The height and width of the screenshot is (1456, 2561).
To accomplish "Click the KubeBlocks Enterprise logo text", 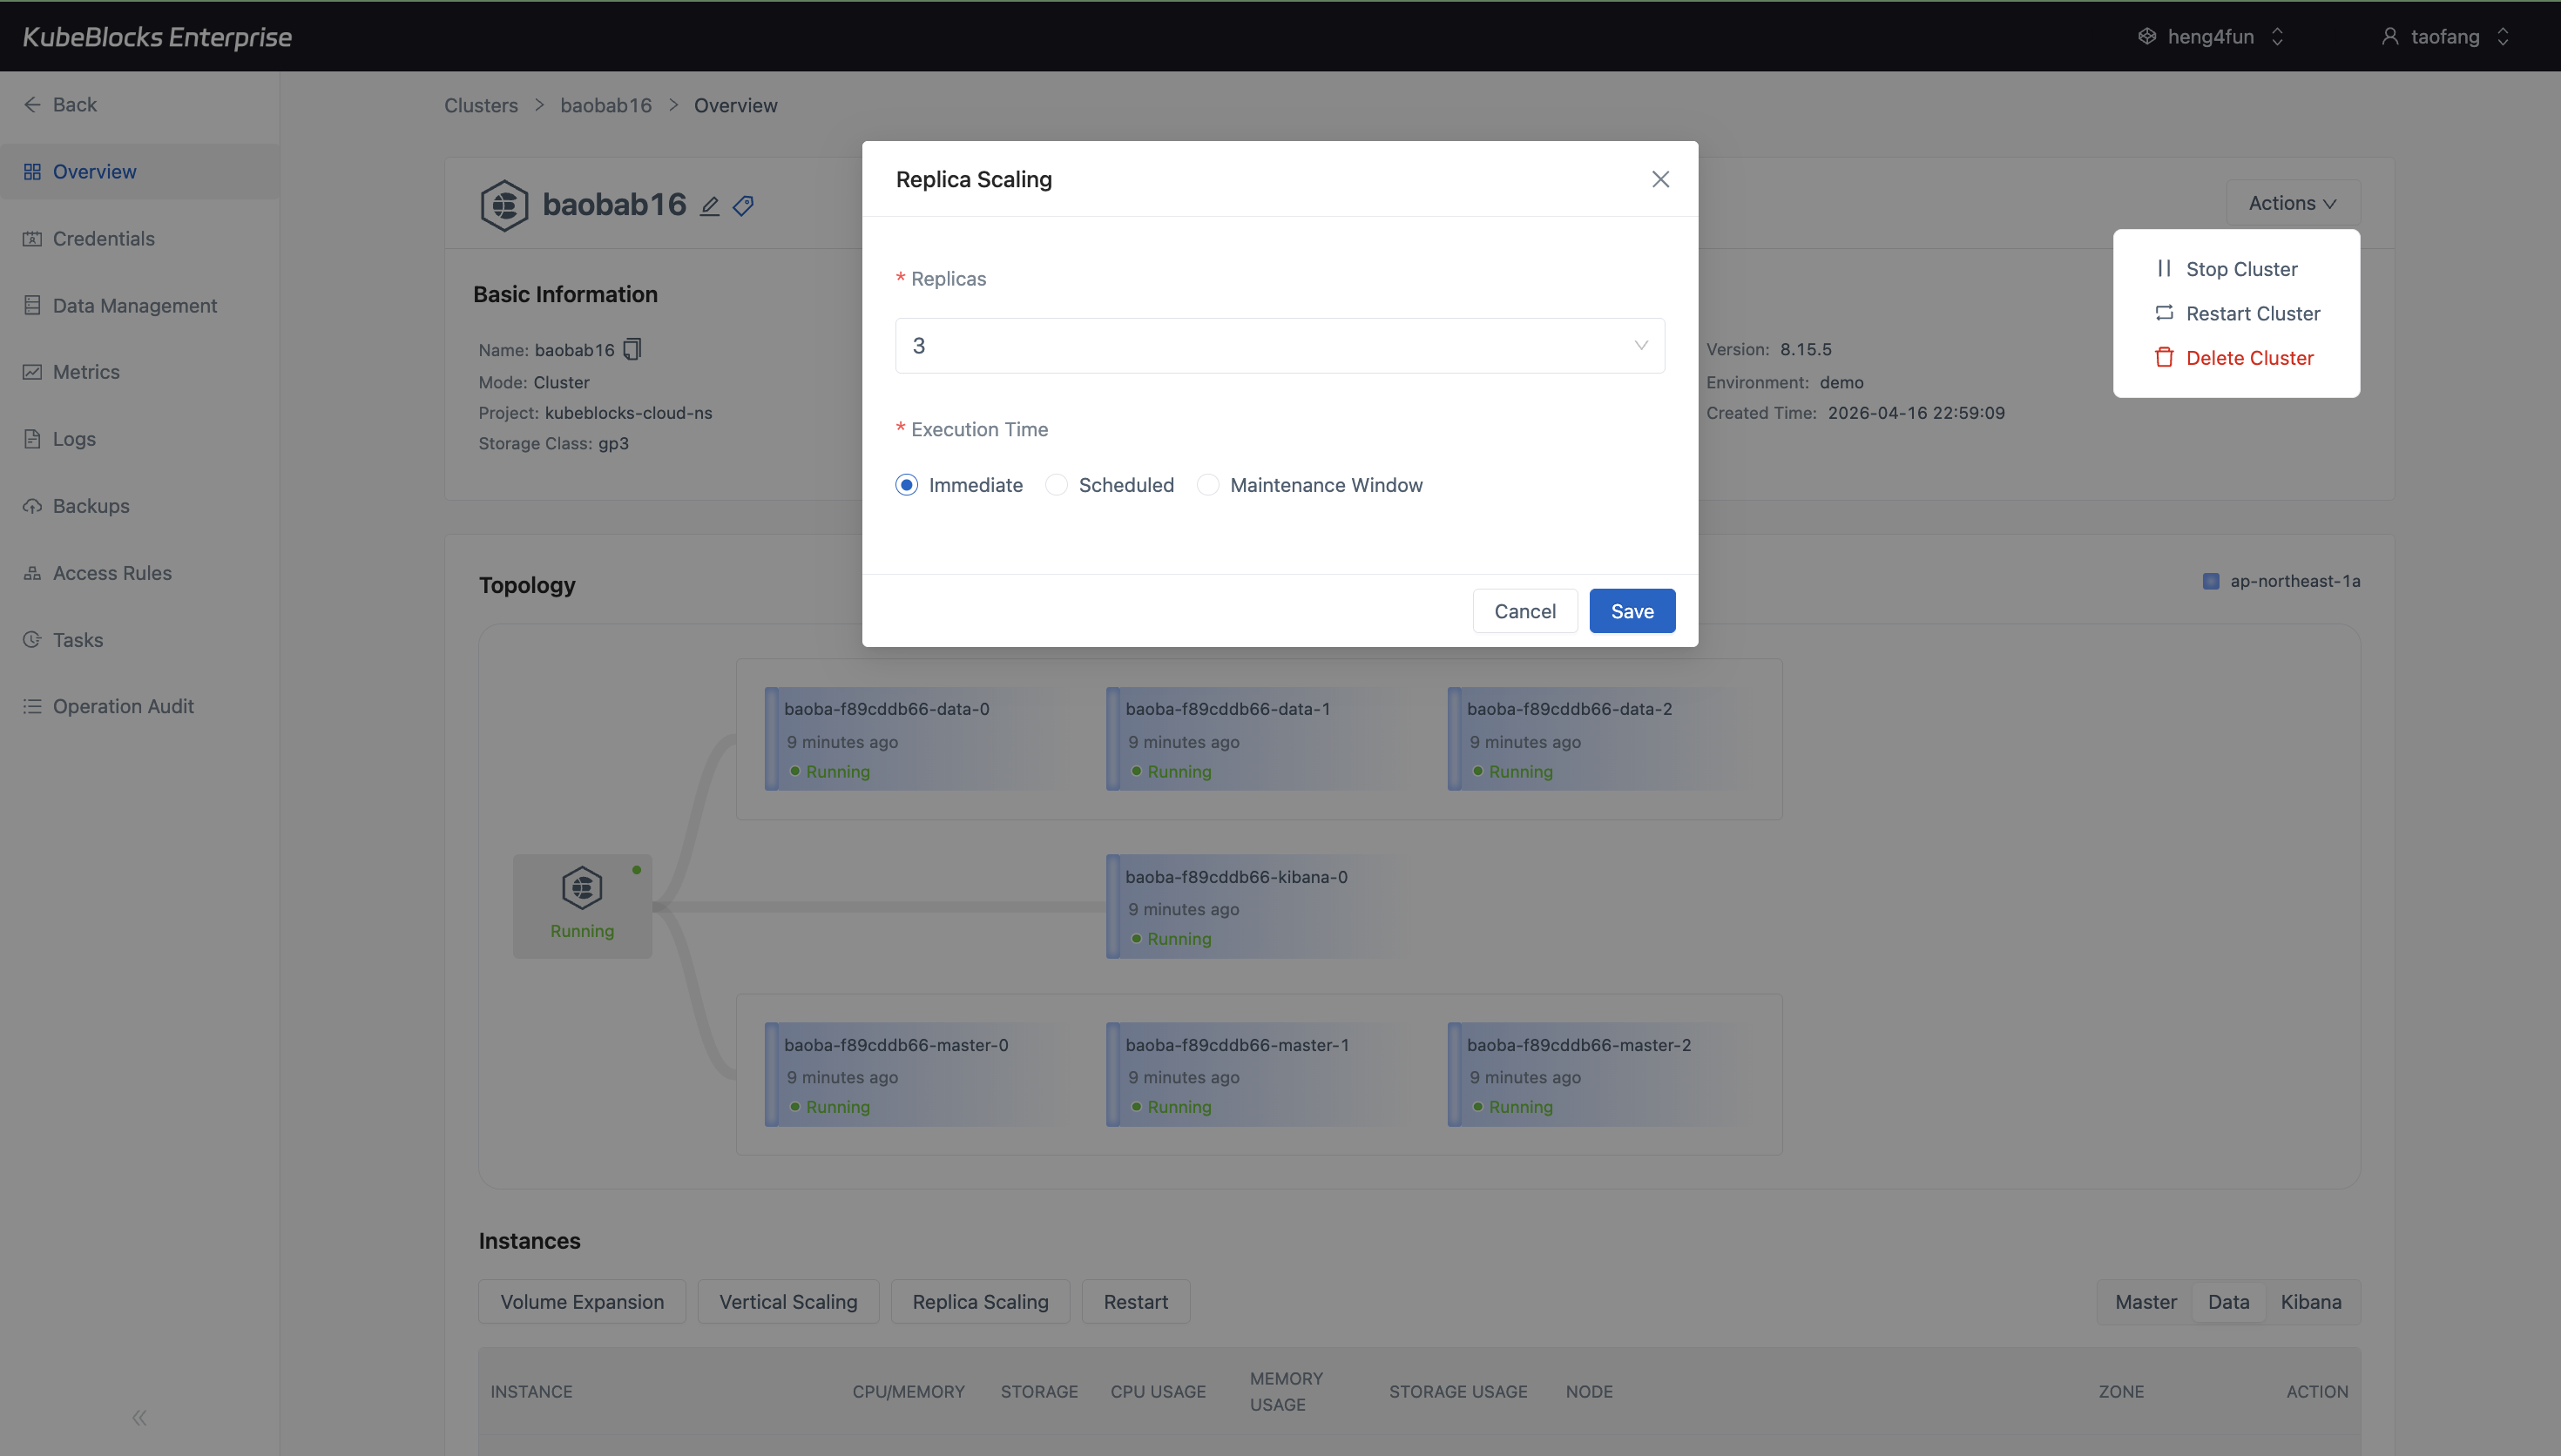I will tap(157, 37).
